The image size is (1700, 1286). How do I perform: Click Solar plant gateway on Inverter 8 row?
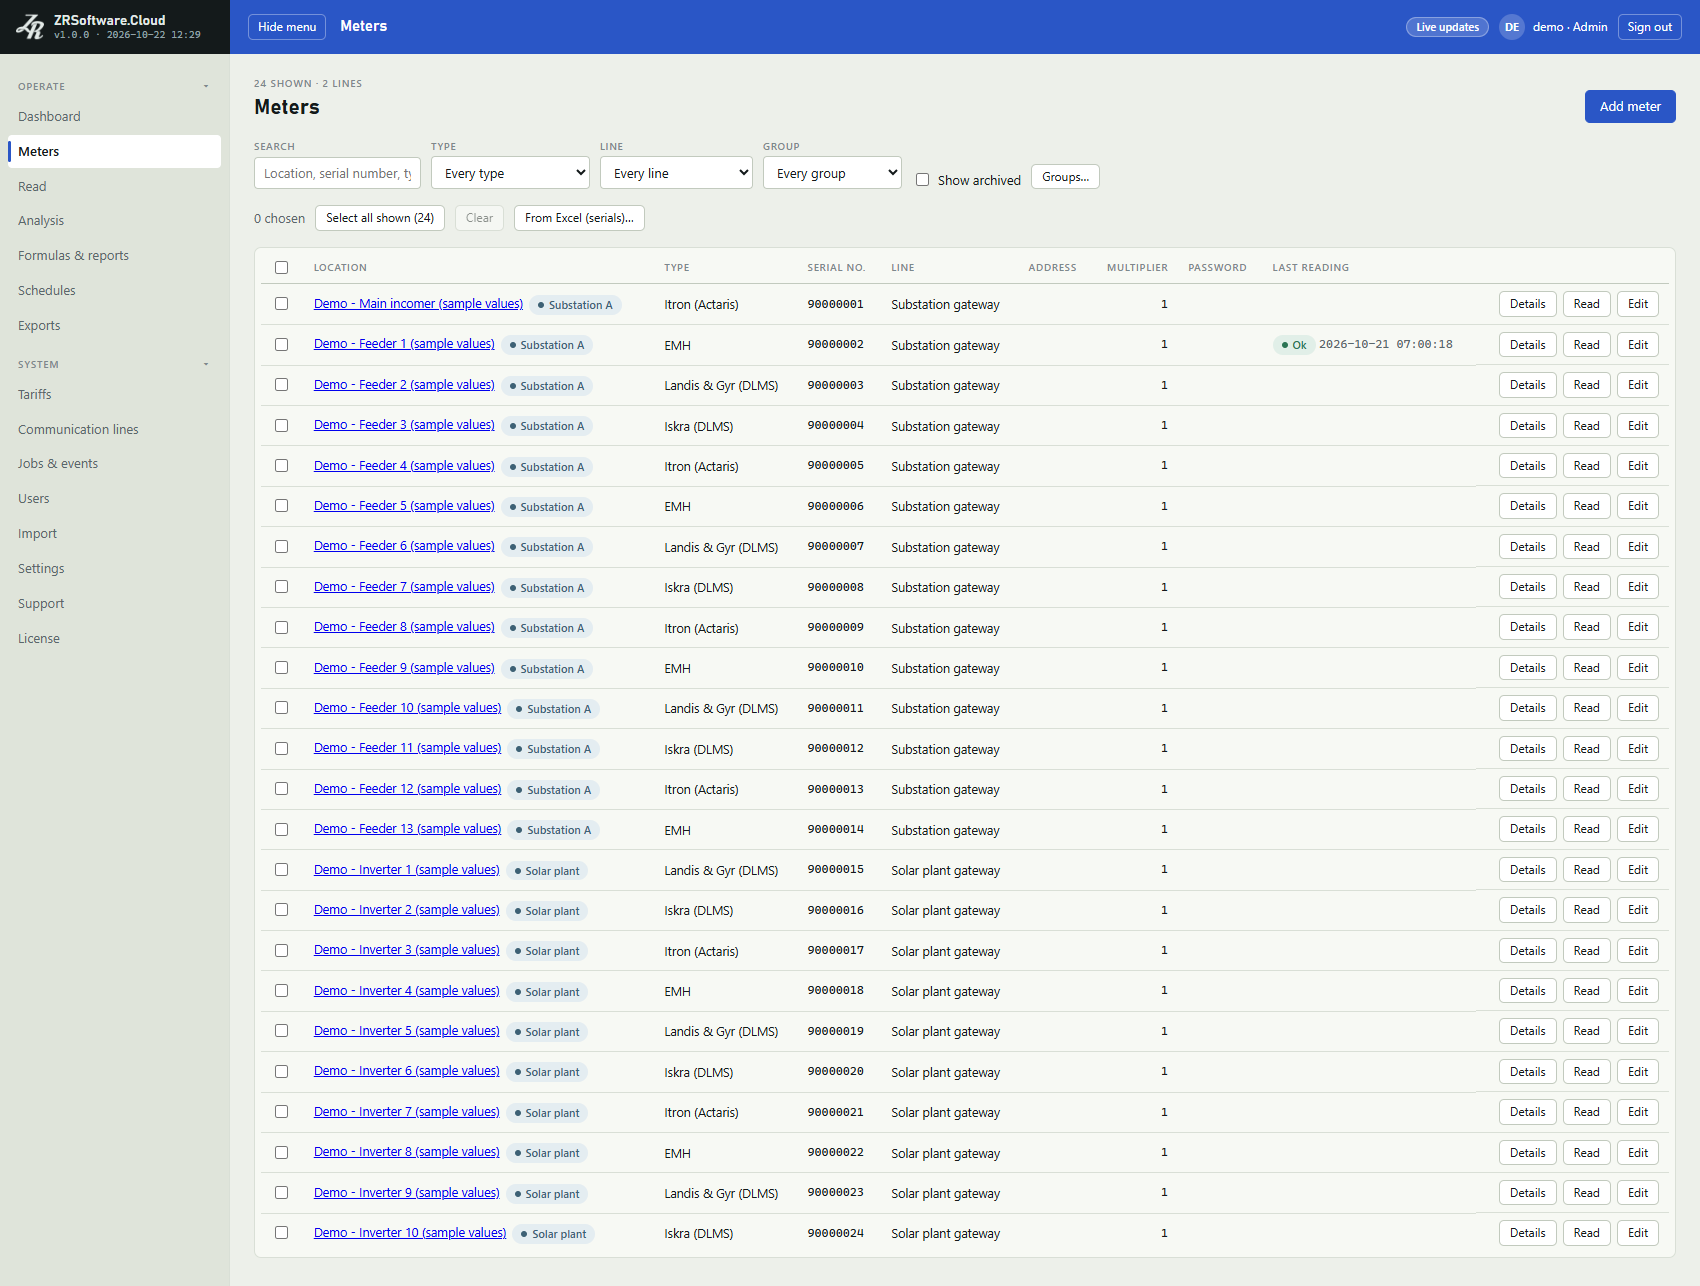pyautogui.click(x=945, y=1153)
